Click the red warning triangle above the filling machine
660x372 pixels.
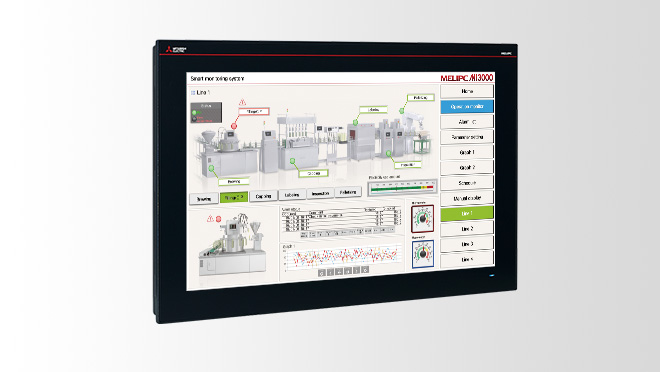point(242,102)
